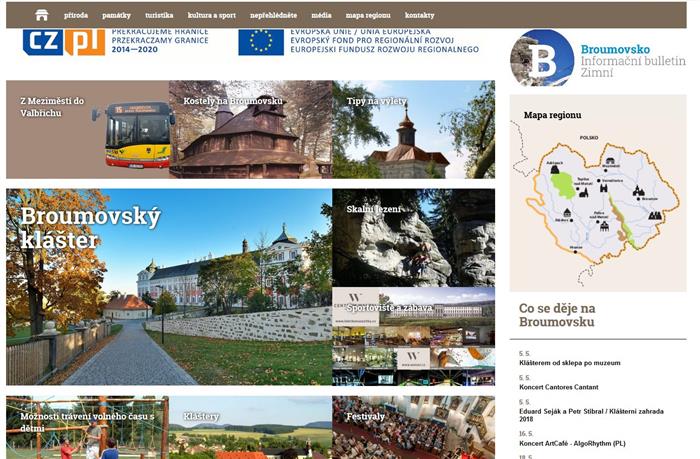Screen dimensions: 700x459
Task: Open the nepřehlédněte menu item
Action: (273, 15)
